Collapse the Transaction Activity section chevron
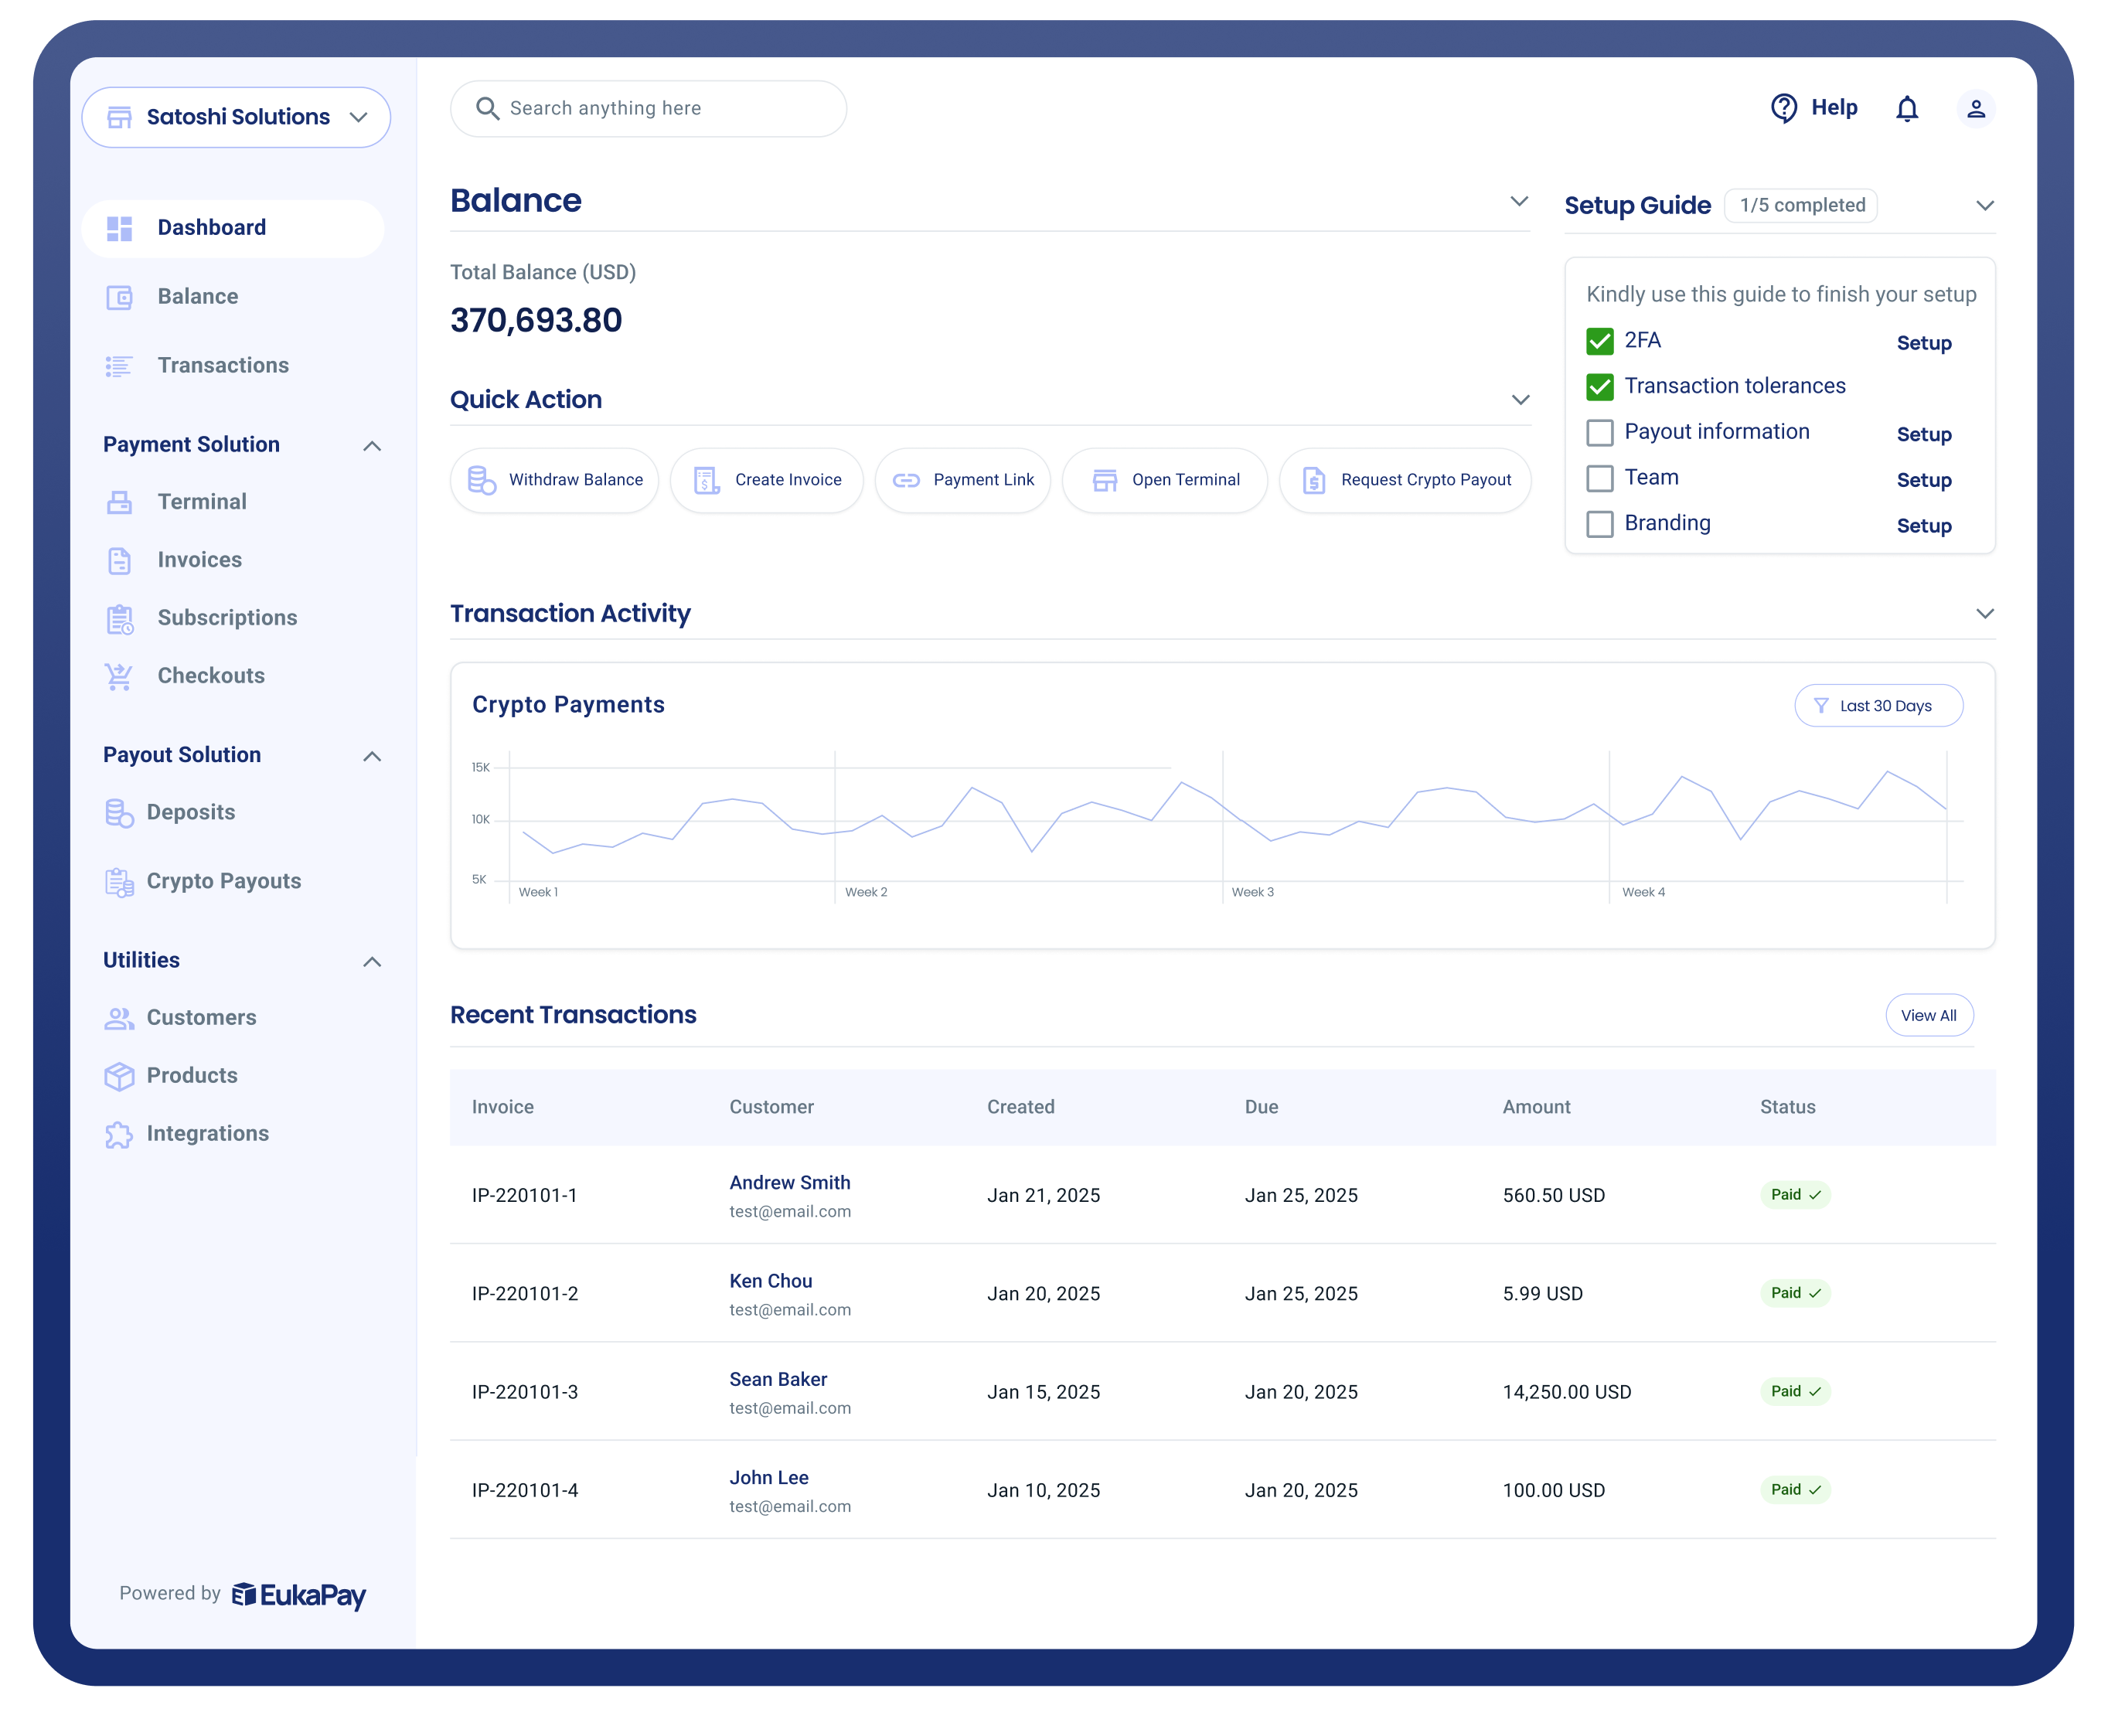The width and height of the screenshot is (2108, 1736). click(1984, 613)
